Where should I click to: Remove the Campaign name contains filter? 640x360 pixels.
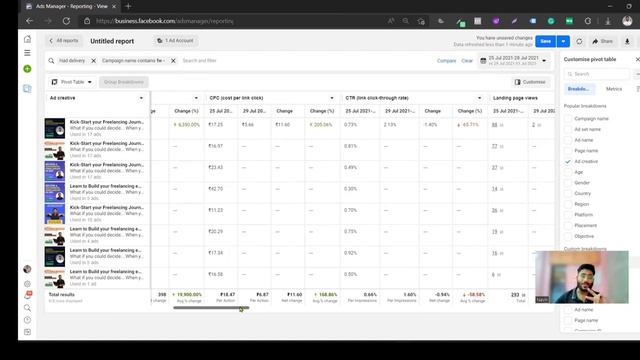(x=173, y=61)
